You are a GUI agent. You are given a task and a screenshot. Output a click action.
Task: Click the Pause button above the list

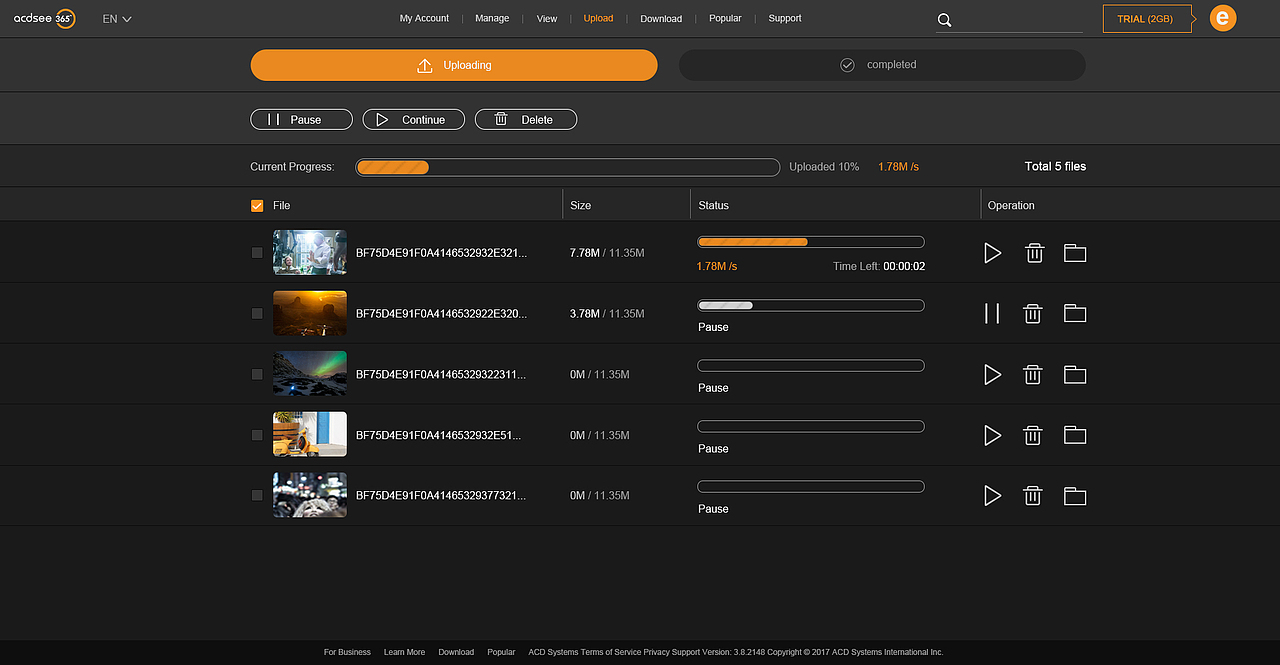coord(301,119)
